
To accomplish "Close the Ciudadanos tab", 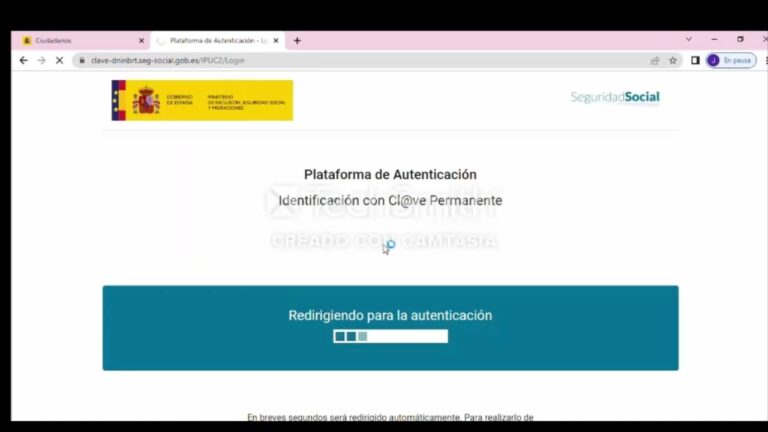I will [142, 41].
